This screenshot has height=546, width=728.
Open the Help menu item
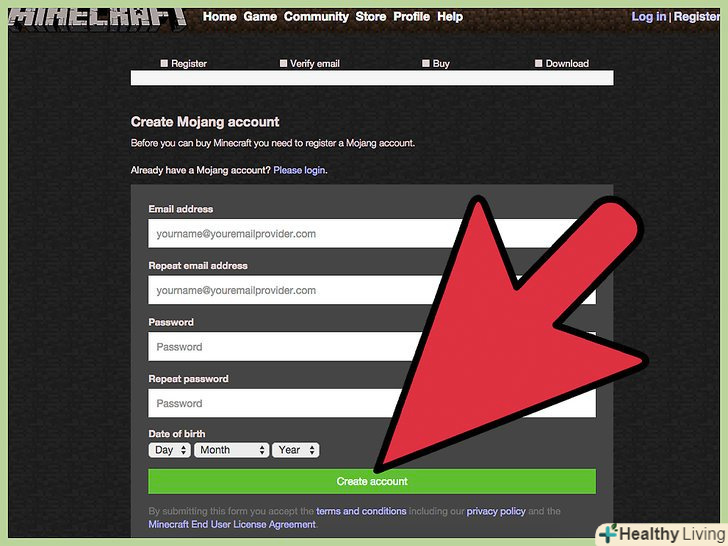click(450, 17)
